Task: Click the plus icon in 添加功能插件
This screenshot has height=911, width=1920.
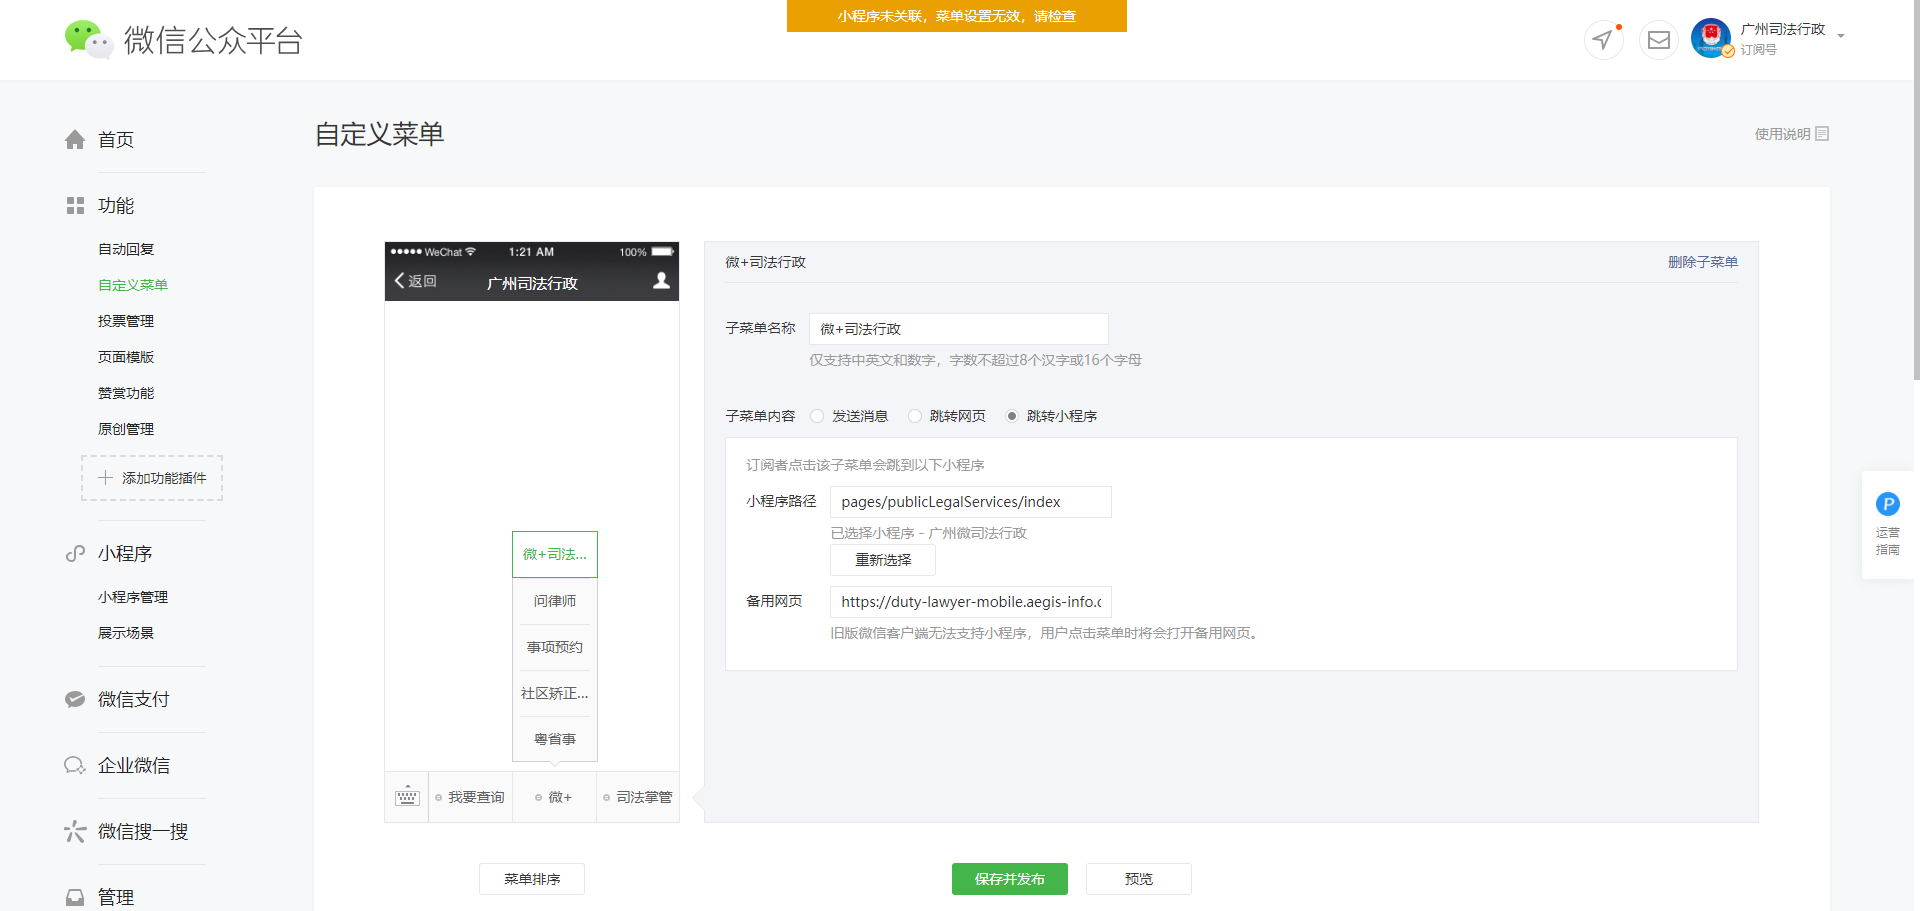Action: (105, 478)
